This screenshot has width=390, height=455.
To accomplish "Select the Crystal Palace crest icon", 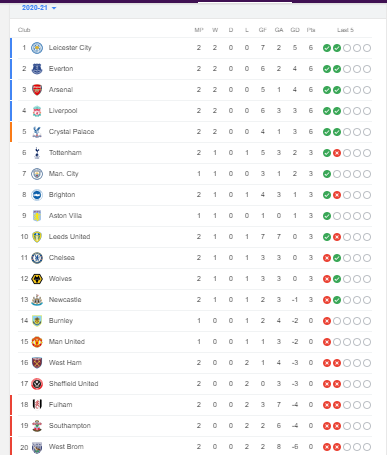I will pyautogui.click(x=37, y=132).
